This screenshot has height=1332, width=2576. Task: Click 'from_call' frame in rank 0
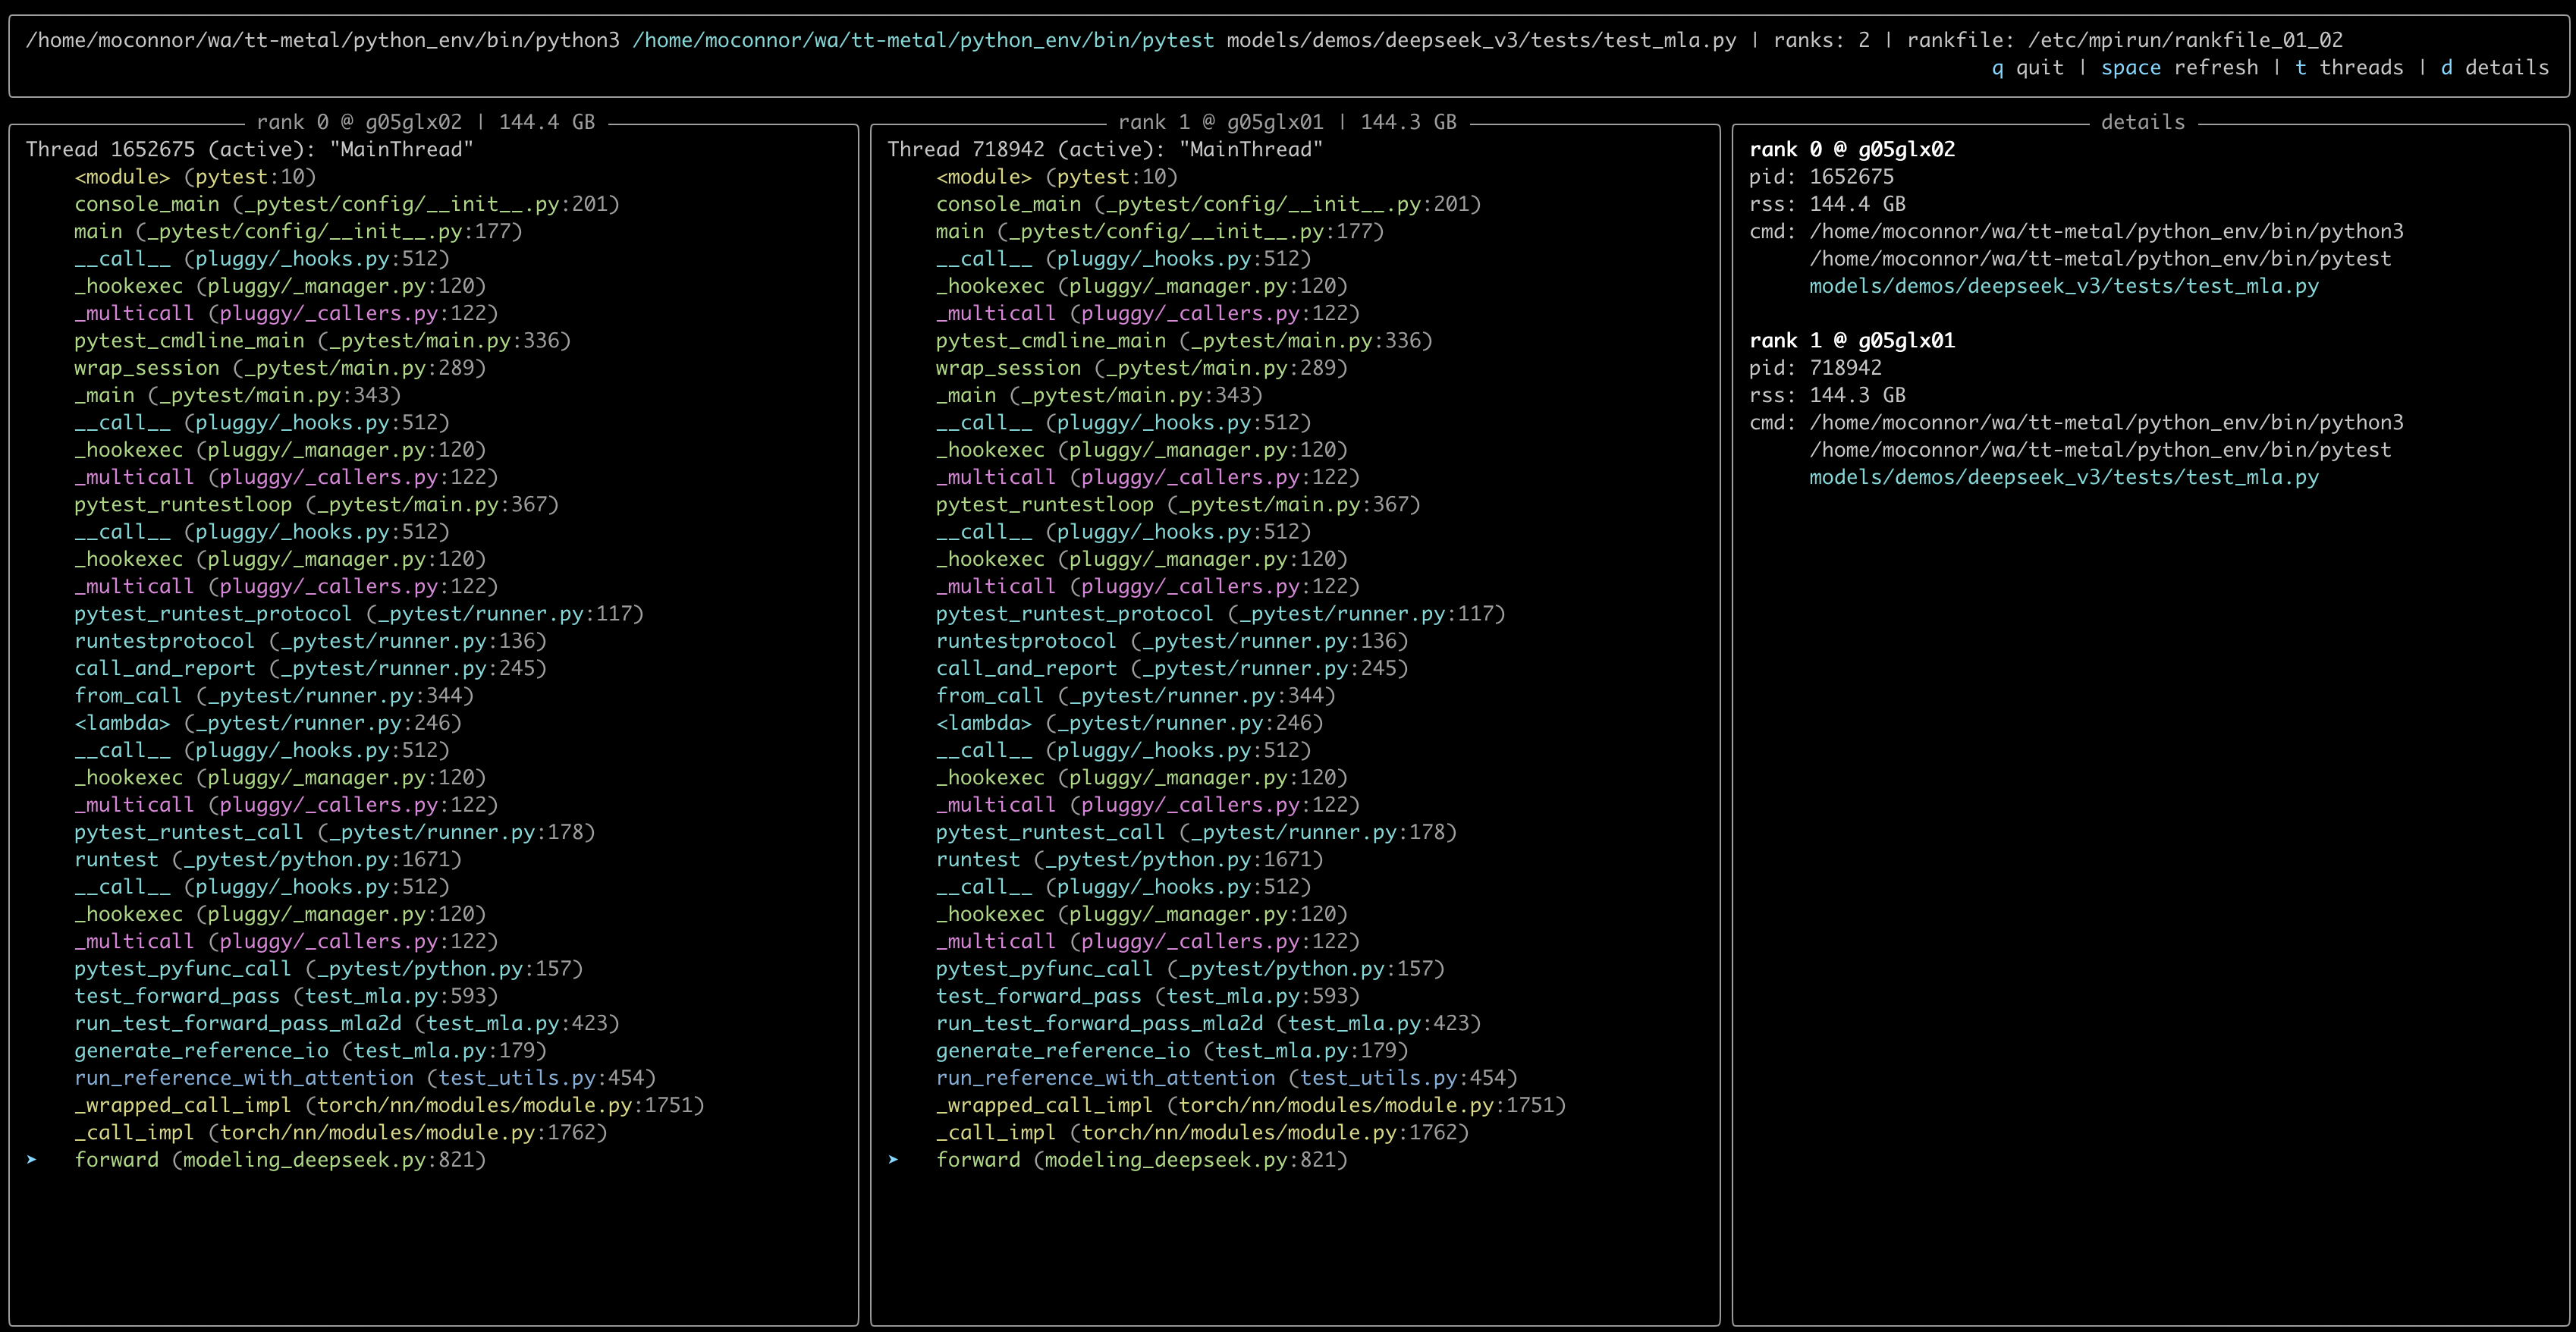click(274, 696)
